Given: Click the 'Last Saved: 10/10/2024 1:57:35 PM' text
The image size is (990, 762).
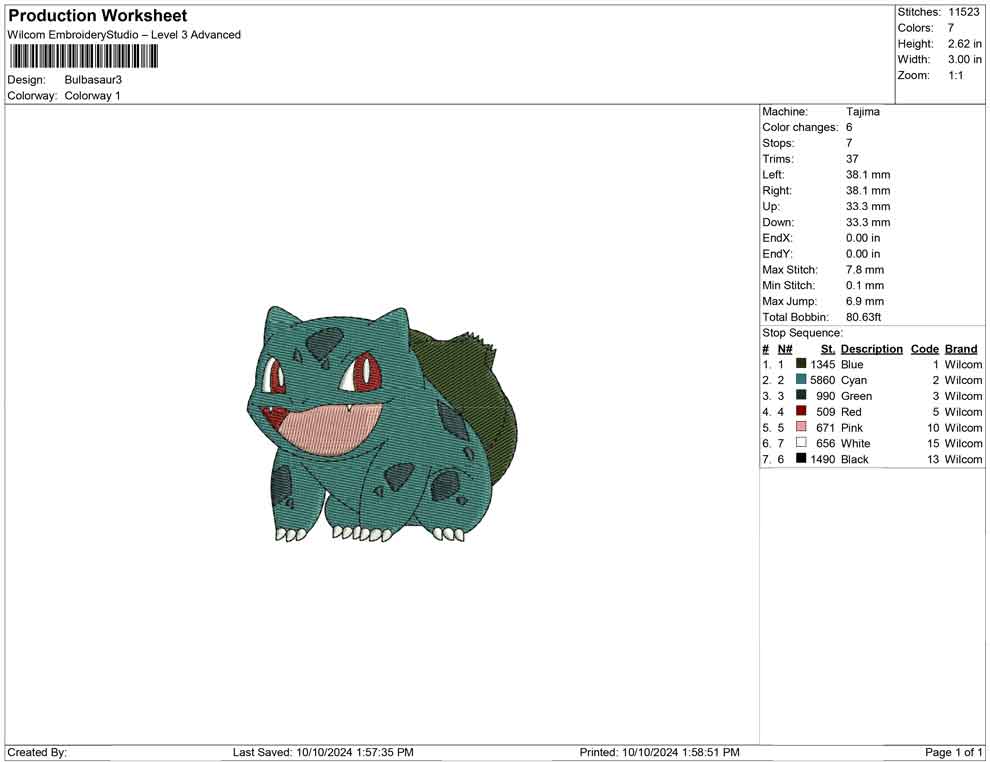Looking at the screenshot, I should point(323,752).
